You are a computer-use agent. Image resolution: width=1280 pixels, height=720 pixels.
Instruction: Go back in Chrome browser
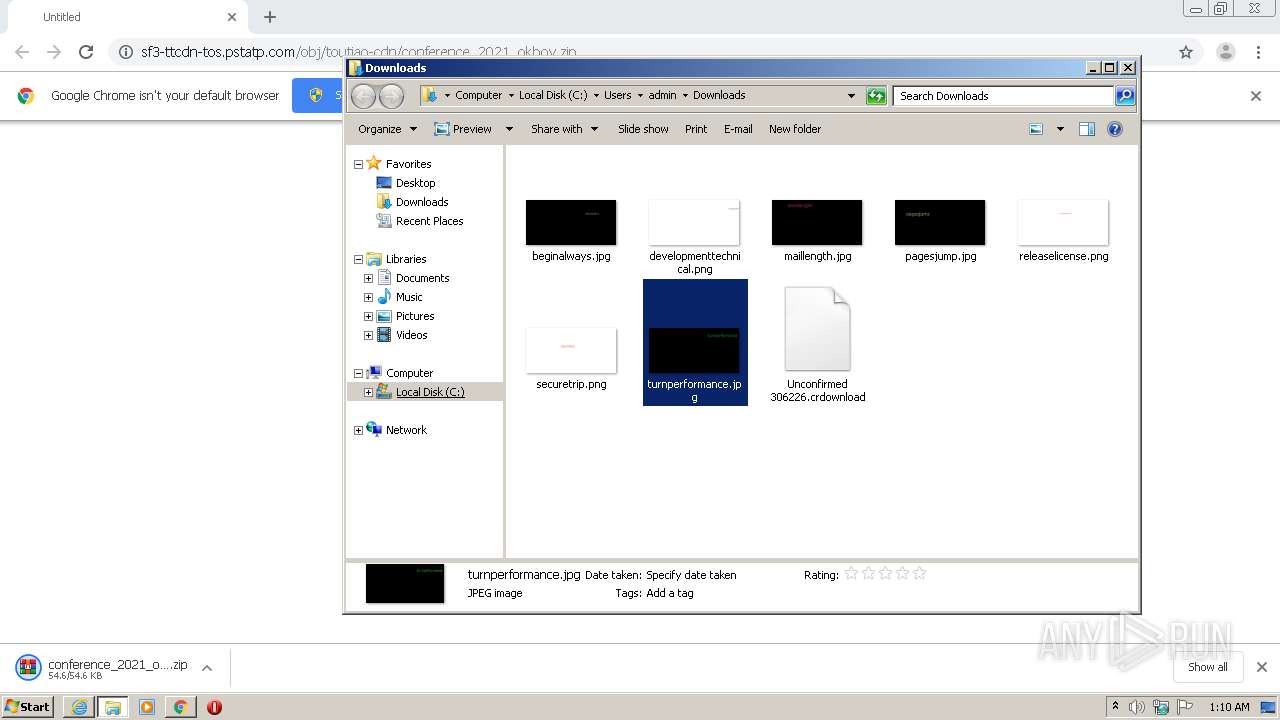pyautogui.click(x=22, y=52)
